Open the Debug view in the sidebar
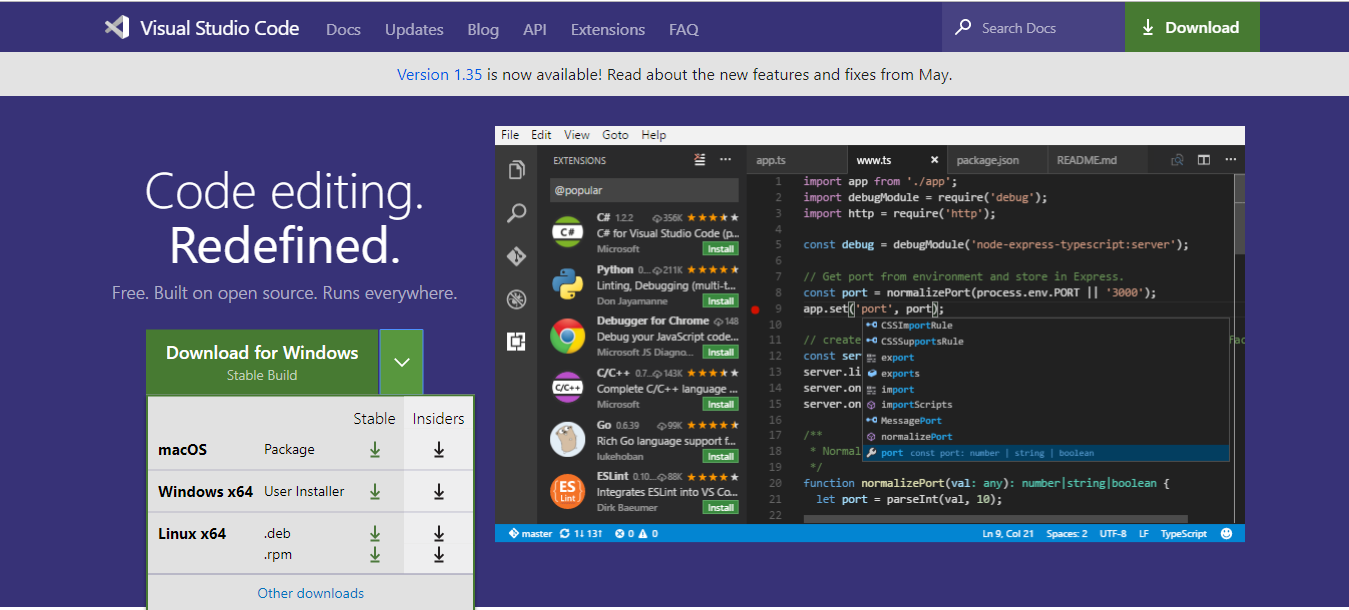 coord(516,299)
